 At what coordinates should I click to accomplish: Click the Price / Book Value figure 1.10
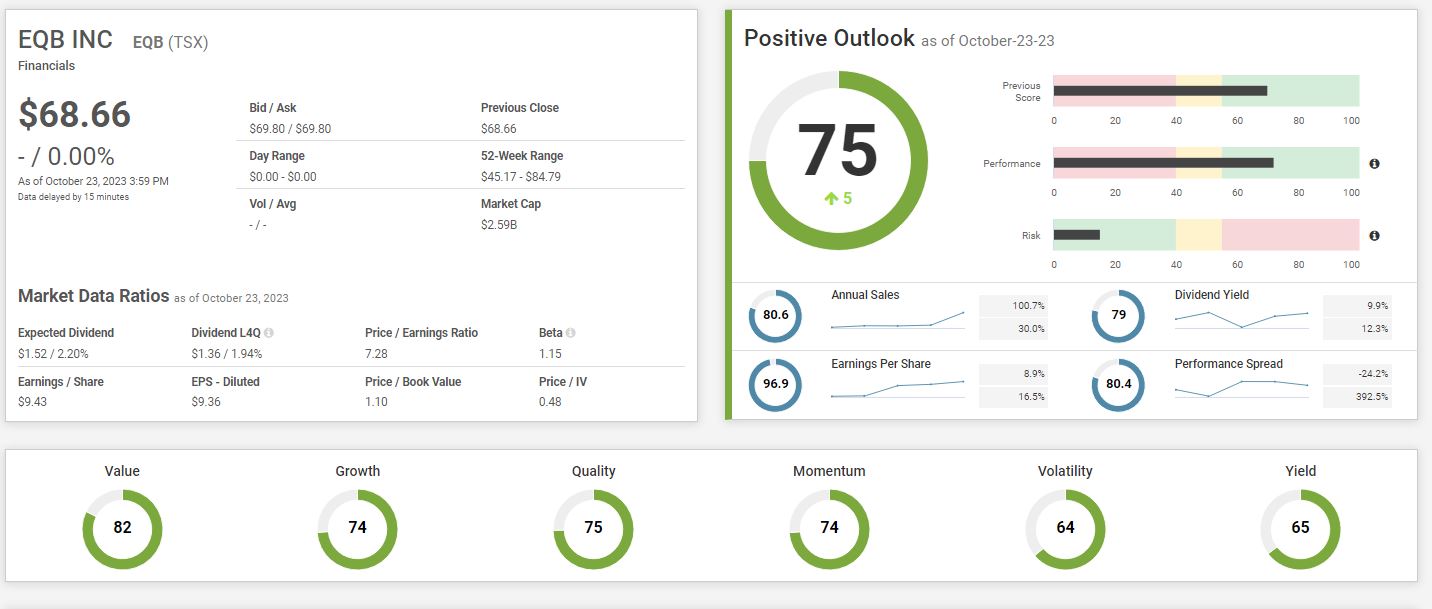click(376, 402)
